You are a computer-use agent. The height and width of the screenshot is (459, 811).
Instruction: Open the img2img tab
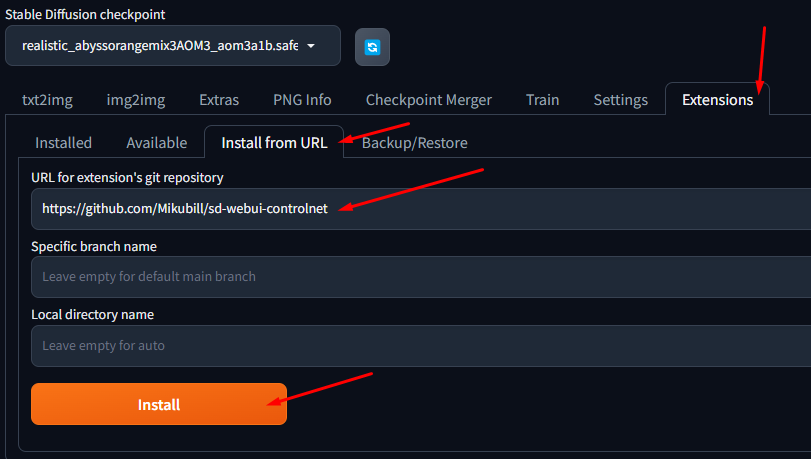click(136, 100)
